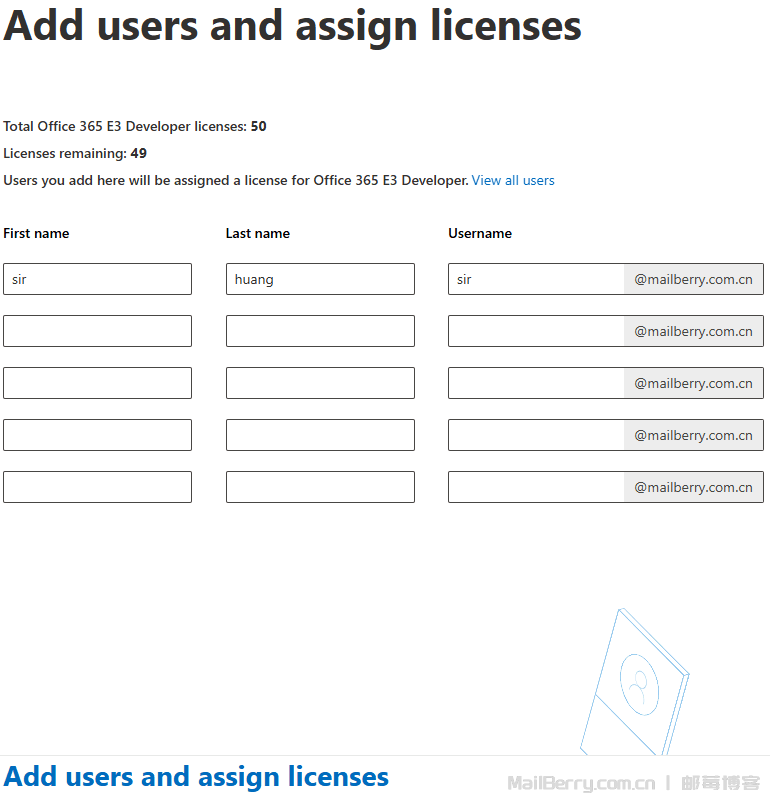Focus the second row Username field
770x803 pixels.
pyautogui.click(x=536, y=331)
